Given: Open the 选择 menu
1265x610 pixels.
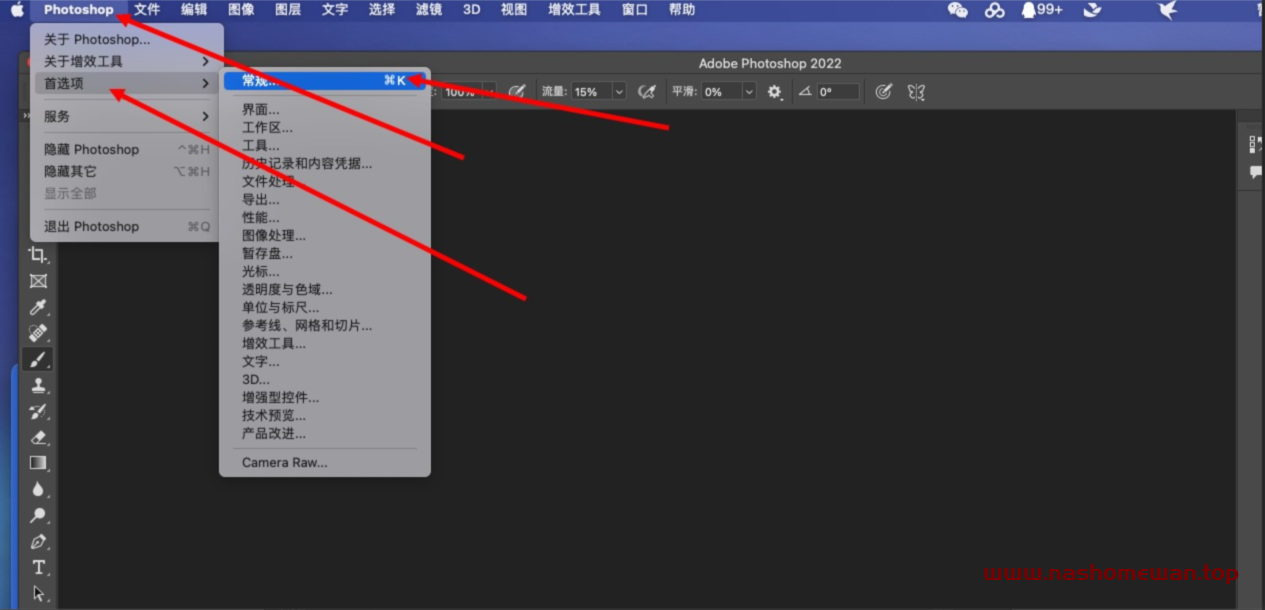Looking at the screenshot, I should pos(382,10).
